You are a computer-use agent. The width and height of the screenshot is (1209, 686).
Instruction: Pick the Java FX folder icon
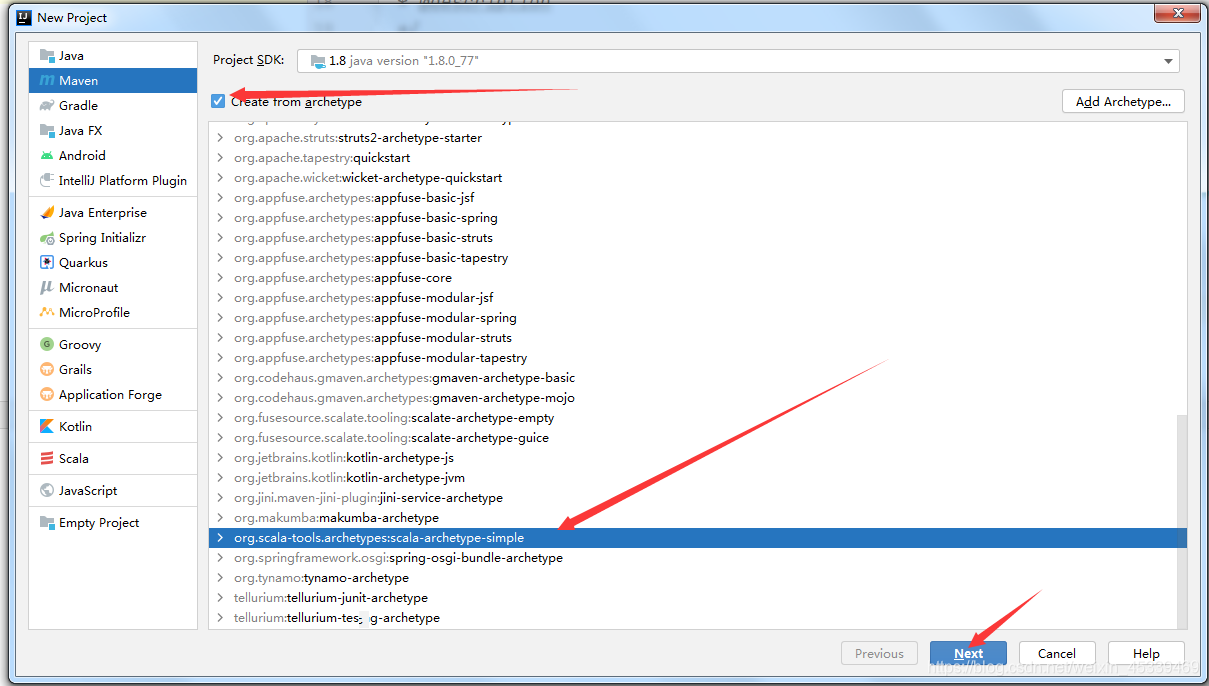pos(46,131)
